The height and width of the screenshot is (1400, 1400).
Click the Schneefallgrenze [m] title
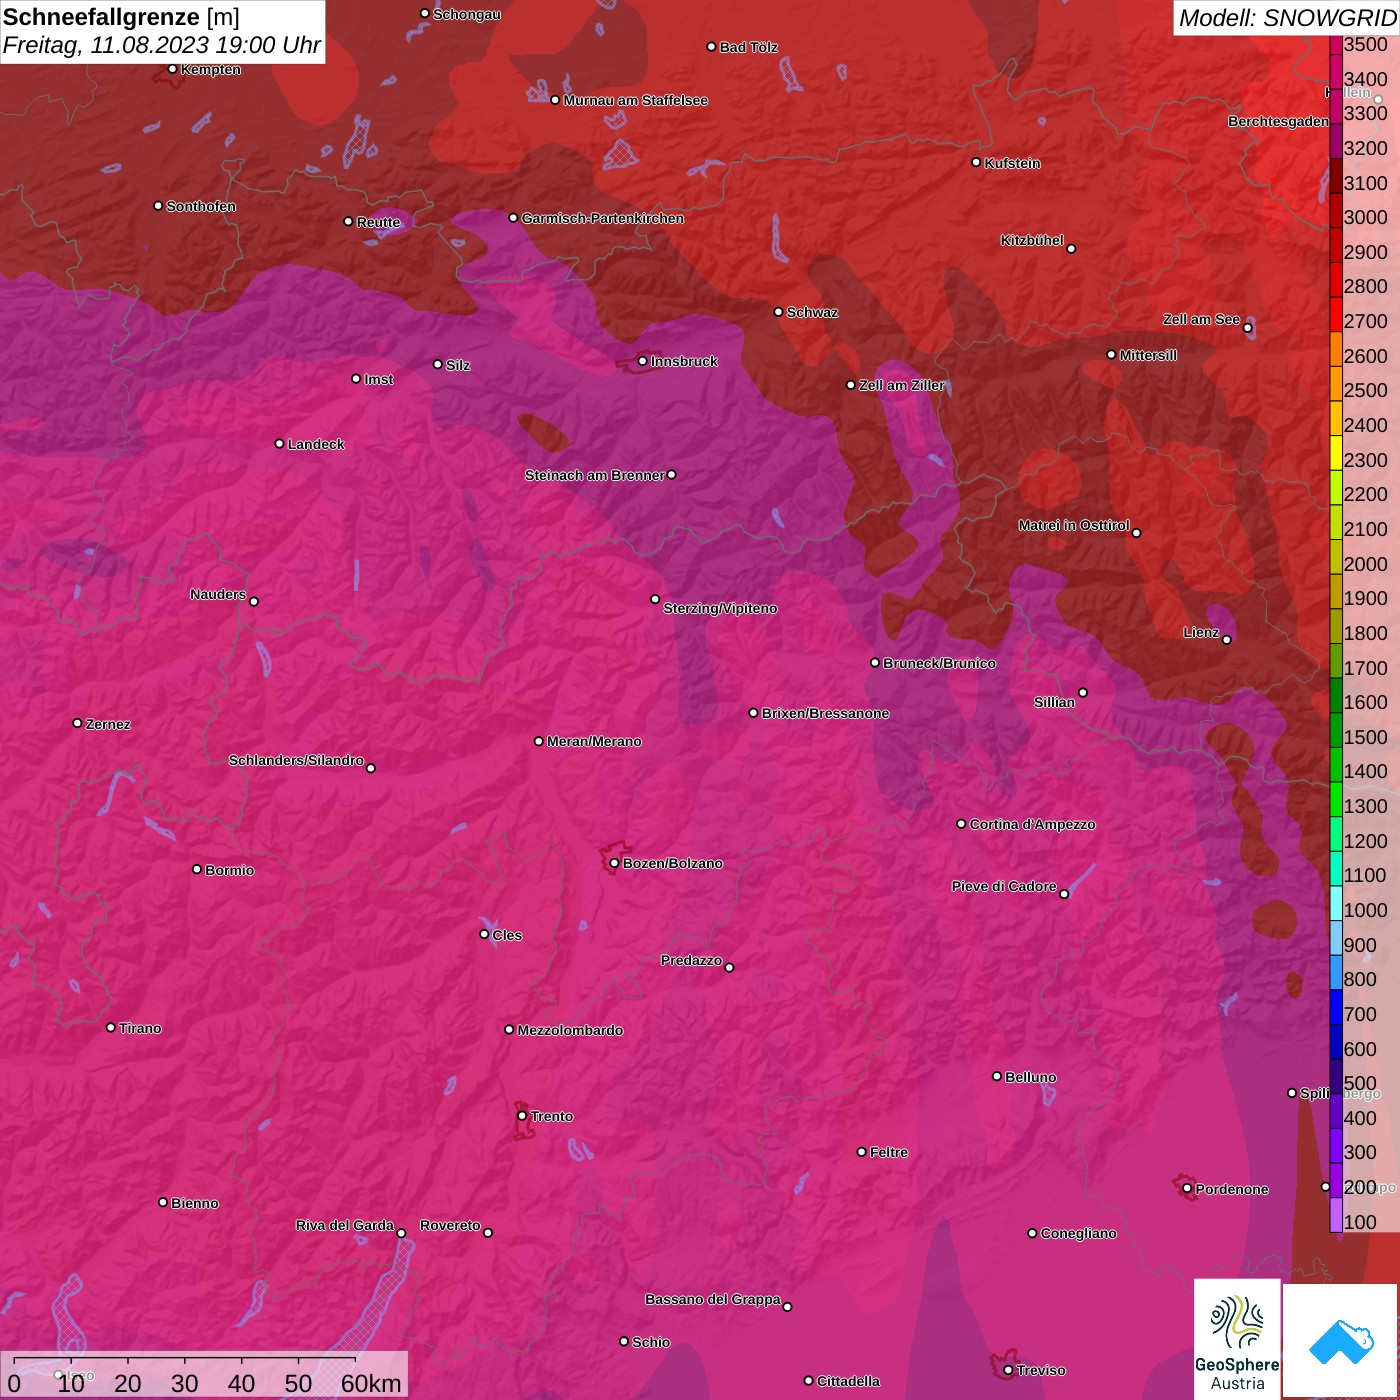tap(121, 17)
